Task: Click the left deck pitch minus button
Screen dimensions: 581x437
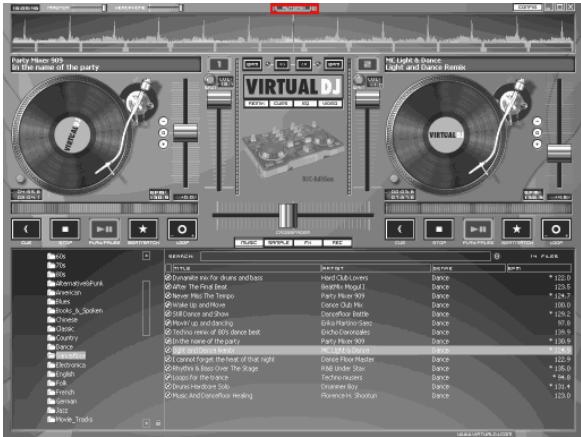Action: point(163,121)
